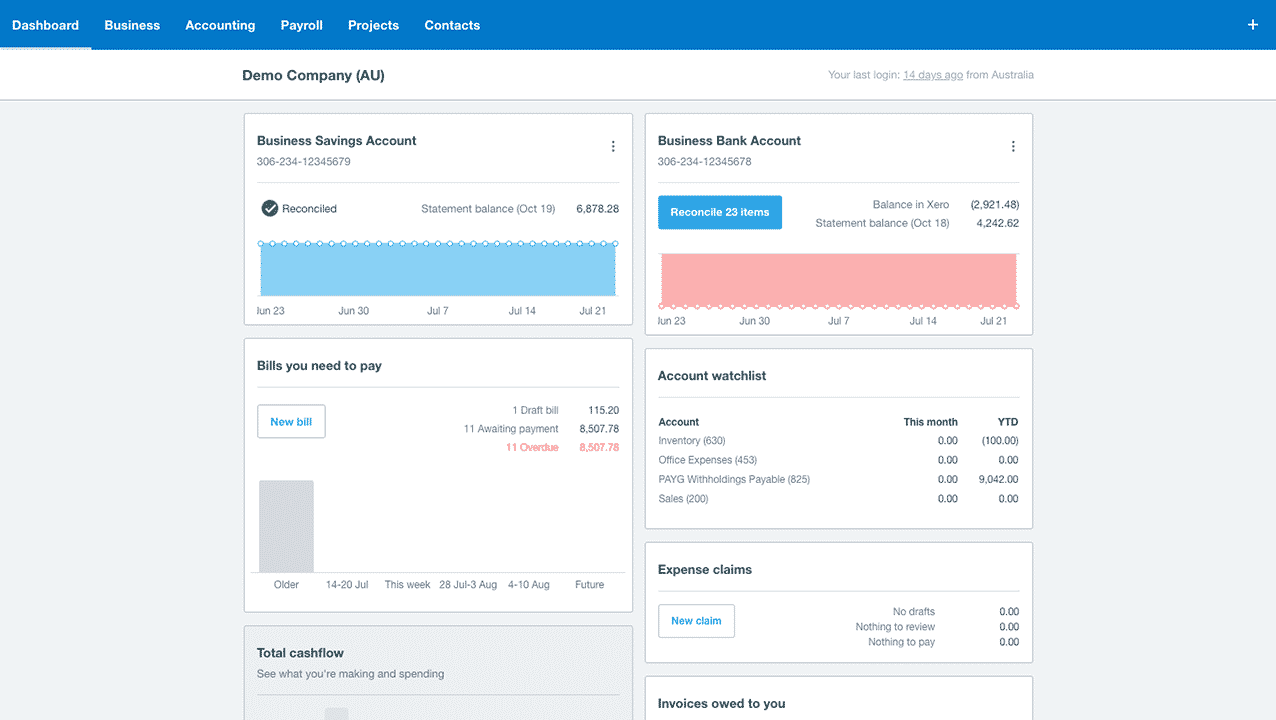Viewport: 1276px width, 720px height.
Task: Click the plus icon in the top bar
Action: point(1252,25)
